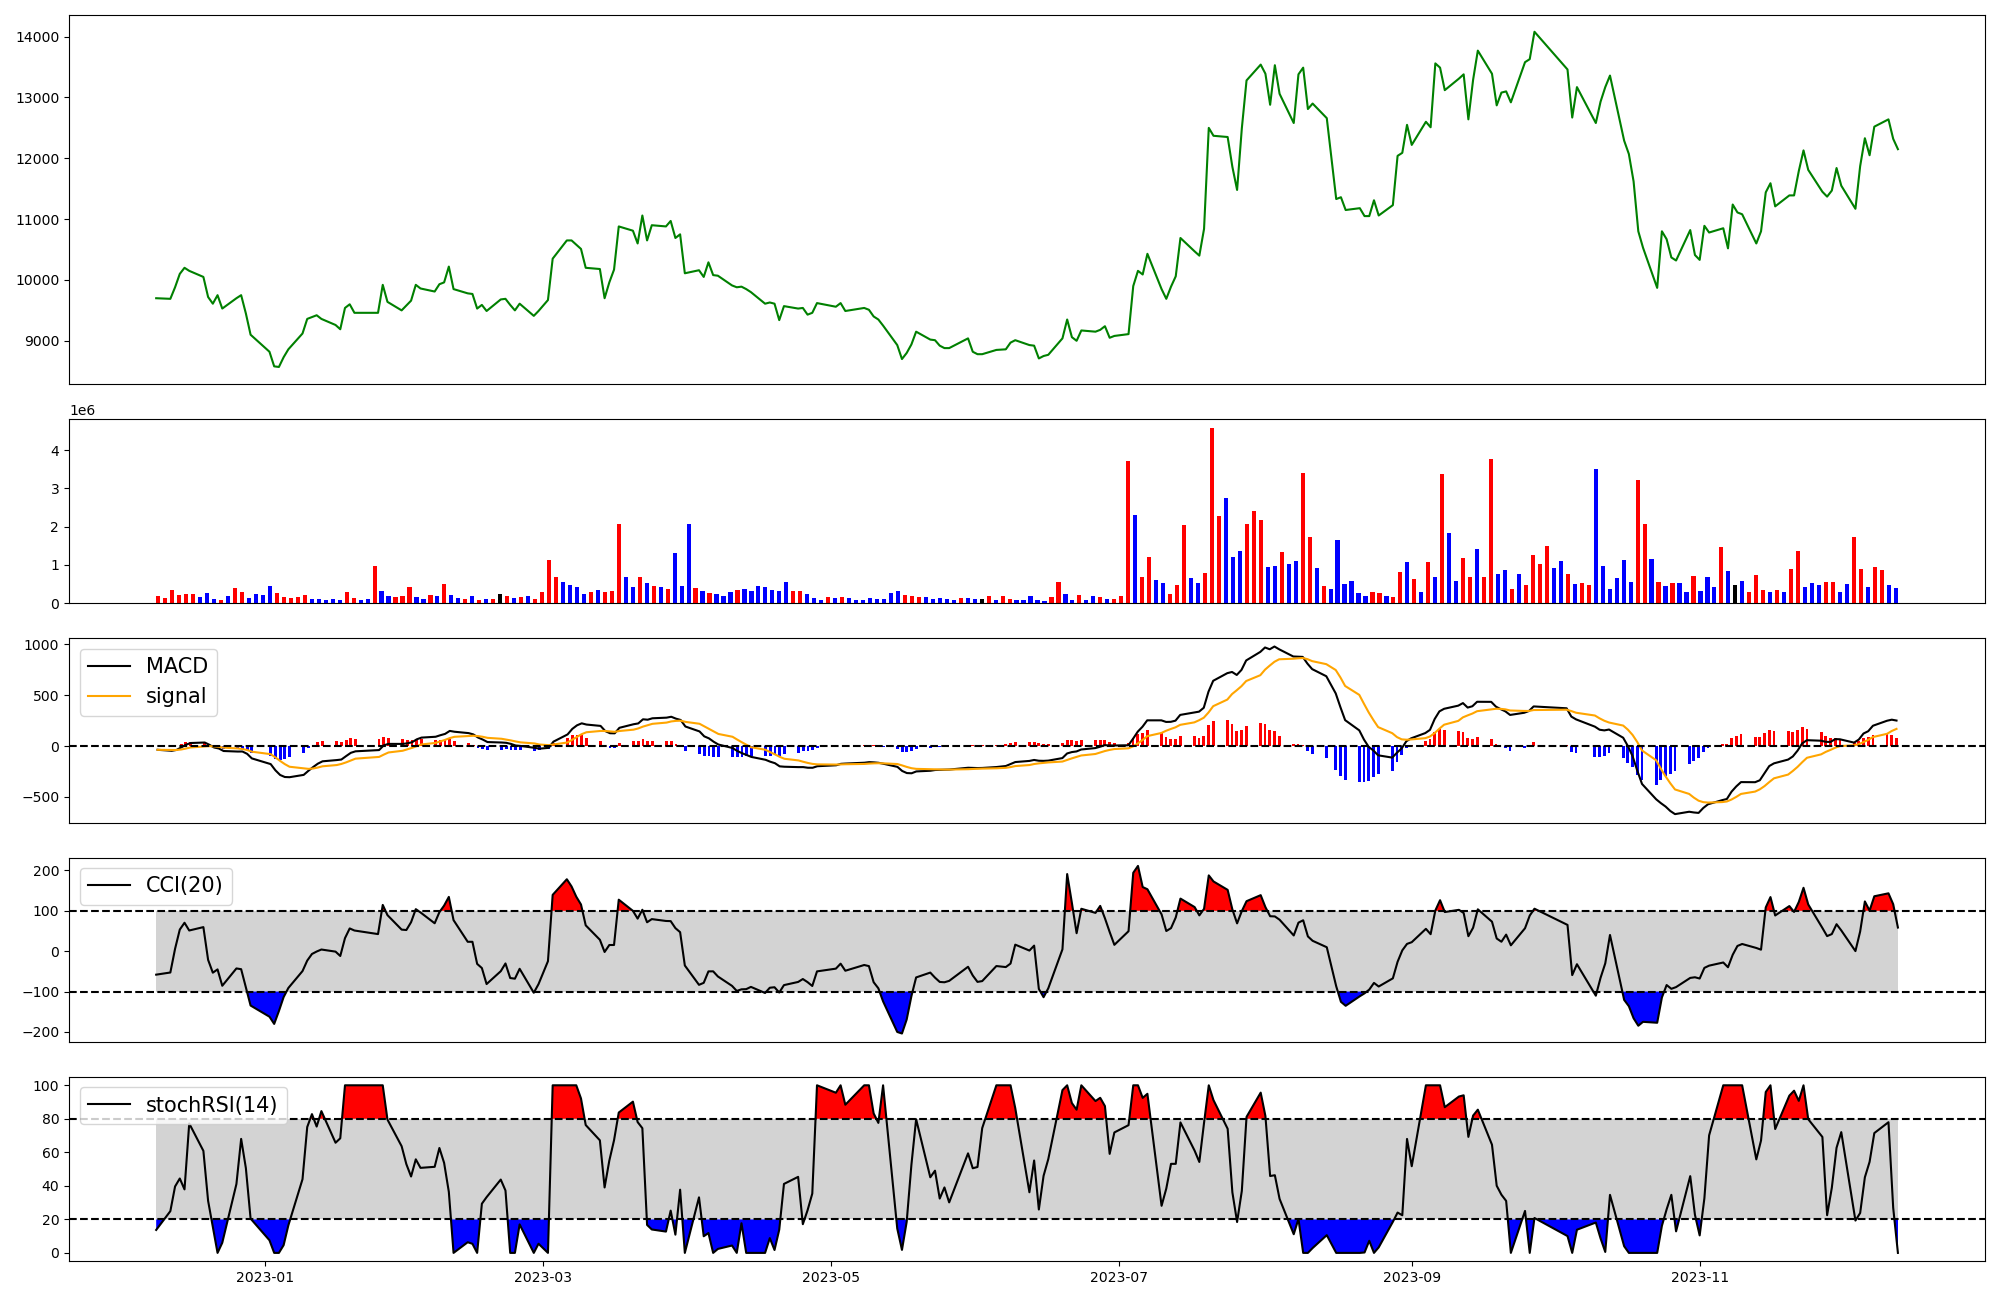This screenshot has height=1300, width=2000.
Task: Click the tallest red volume bar
Action: [1212, 515]
